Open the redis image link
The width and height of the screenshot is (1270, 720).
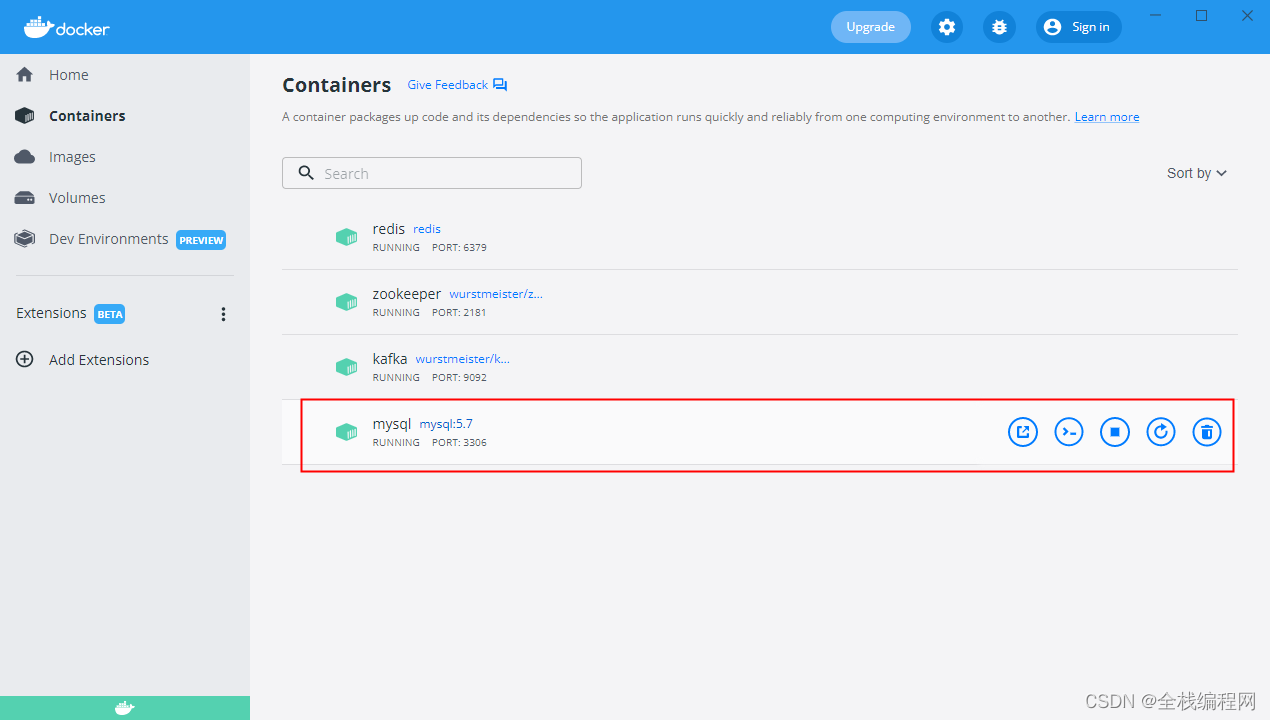(427, 229)
